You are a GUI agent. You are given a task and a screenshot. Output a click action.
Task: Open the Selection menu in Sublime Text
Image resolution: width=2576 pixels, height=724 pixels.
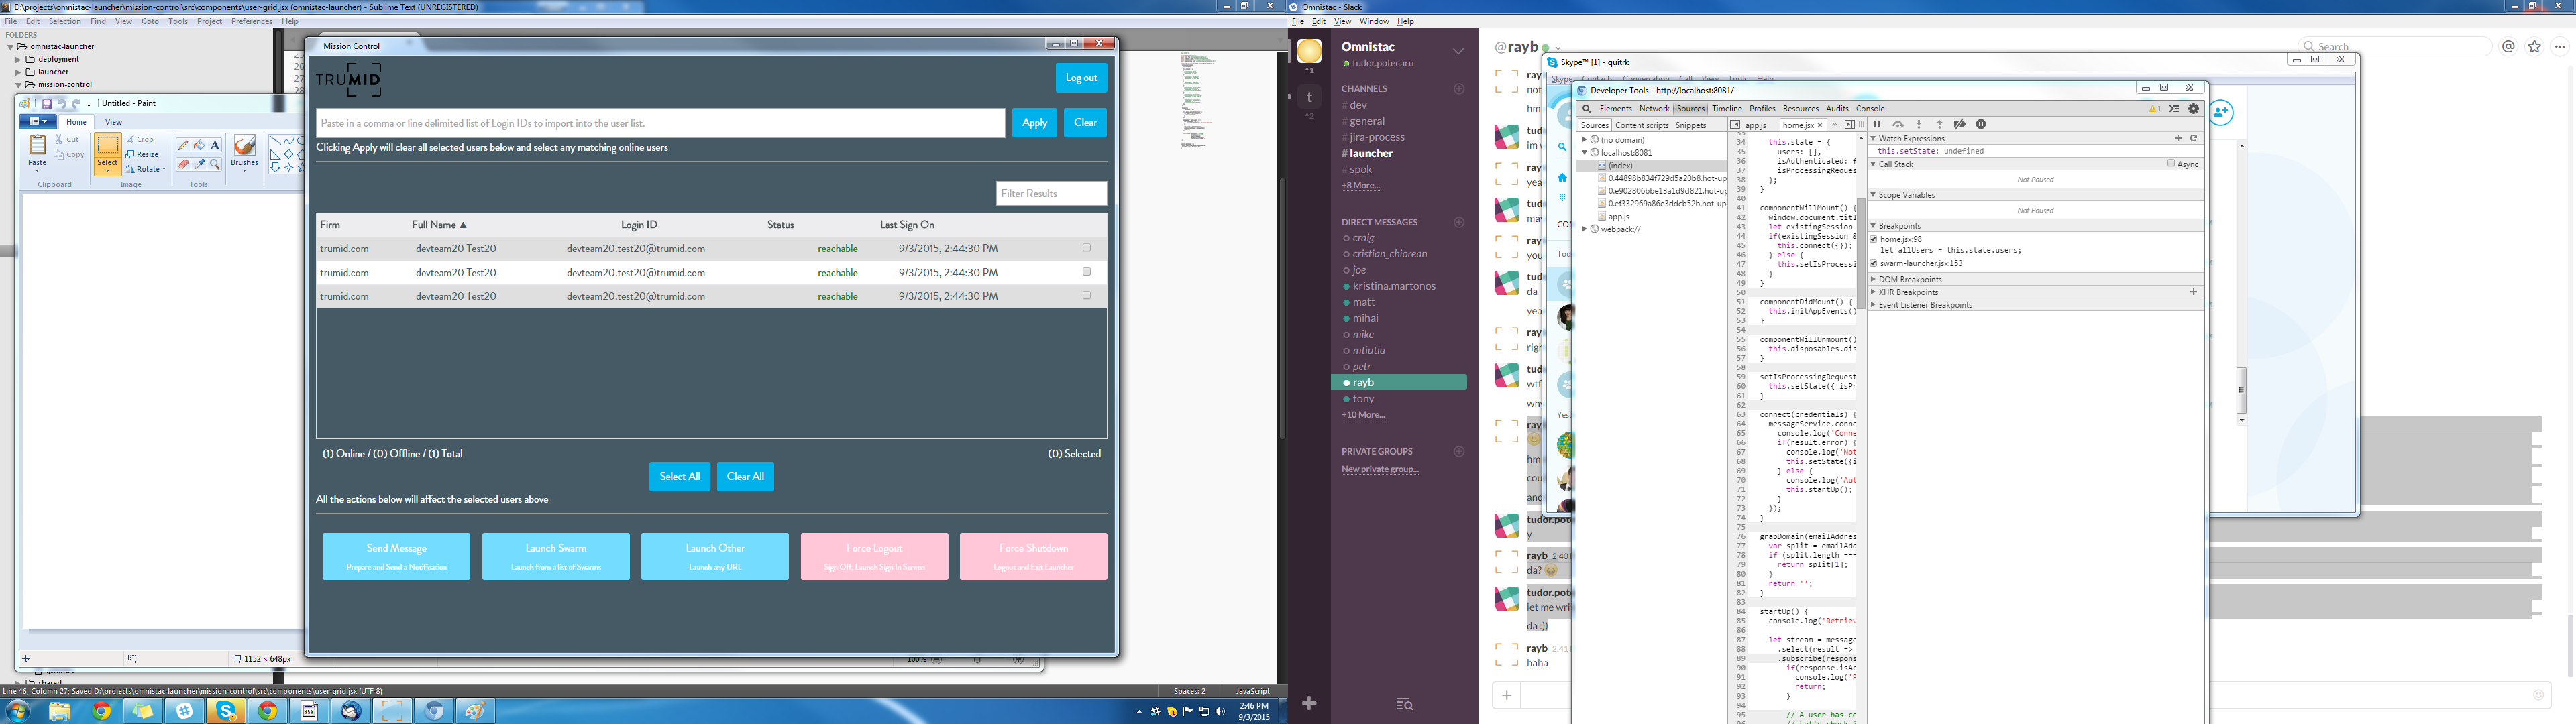[x=65, y=21]
